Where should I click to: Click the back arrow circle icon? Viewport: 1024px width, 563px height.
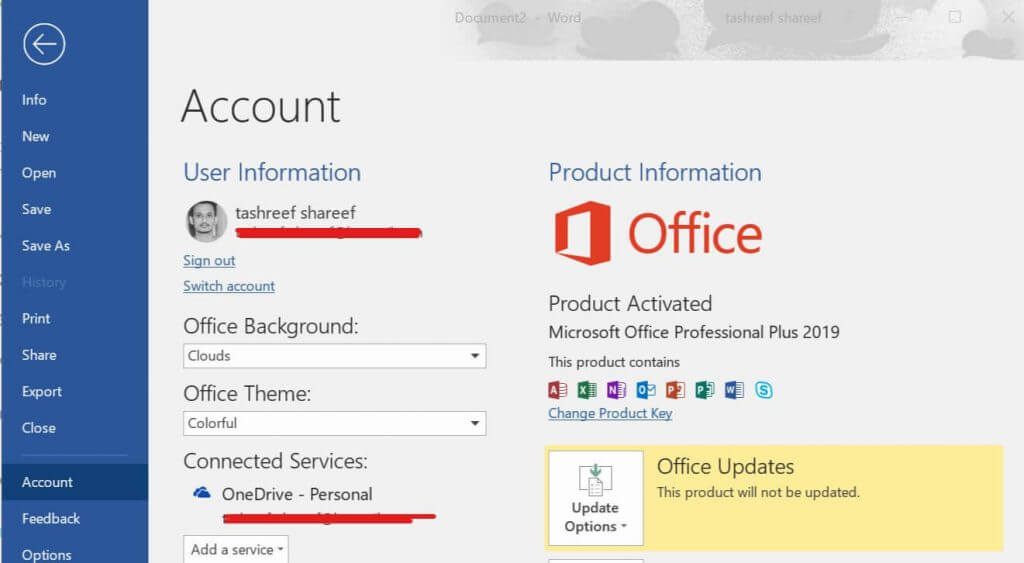[x=44, y=44]
